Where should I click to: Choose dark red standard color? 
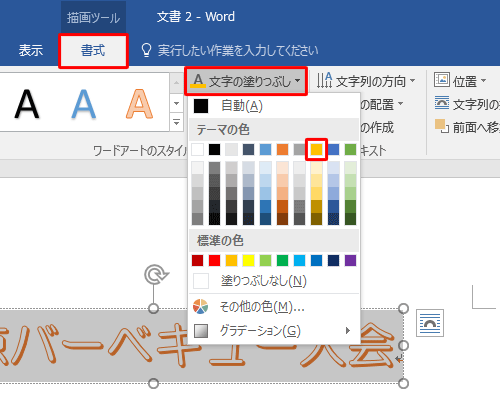[x=198, y=260]
